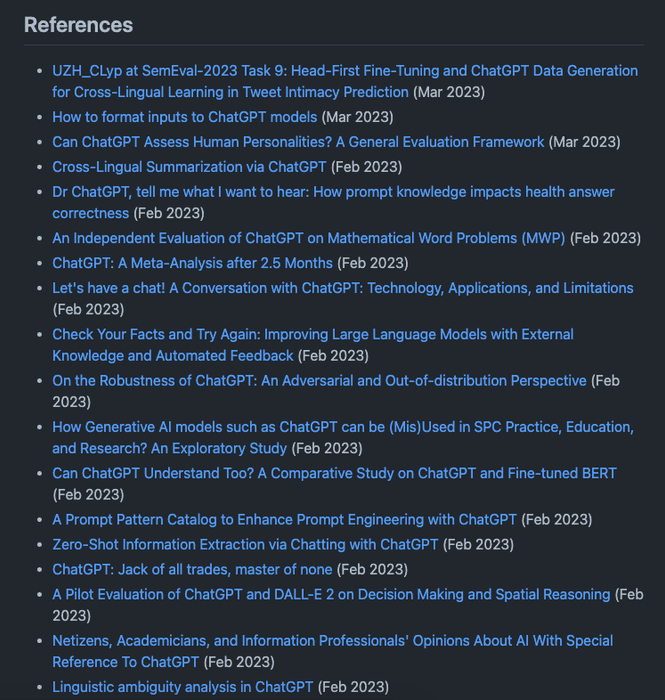The image size is (665, 700).
Task: Open 'Zero-Shot Information Extraction via Chatting' link
Action: click(x=245, y=544)
